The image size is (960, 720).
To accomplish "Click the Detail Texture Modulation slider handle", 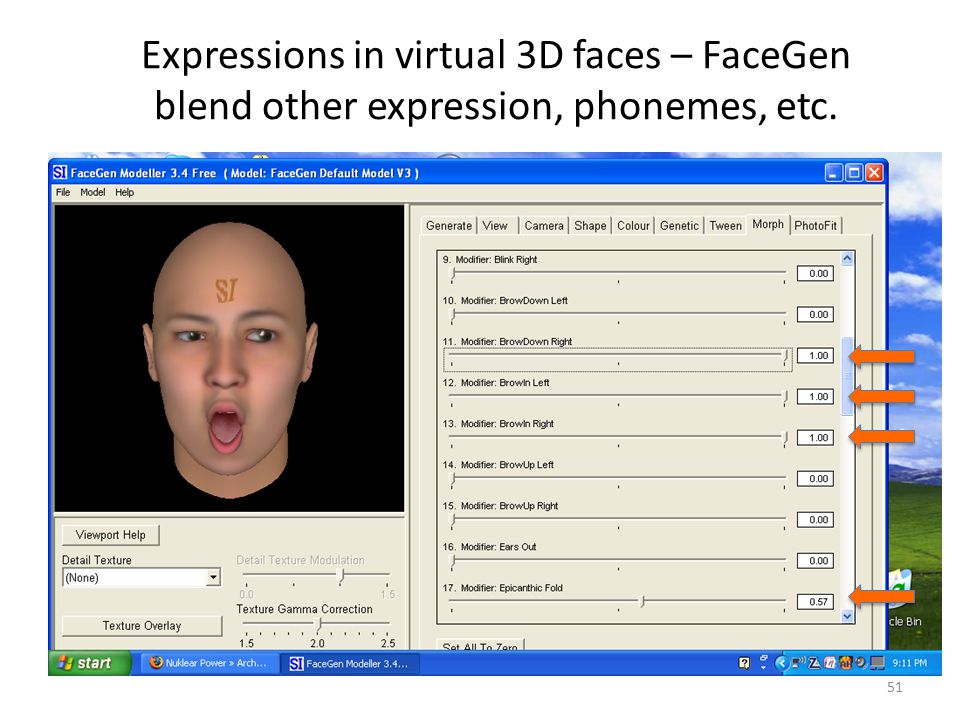I will tap(342, 575).
